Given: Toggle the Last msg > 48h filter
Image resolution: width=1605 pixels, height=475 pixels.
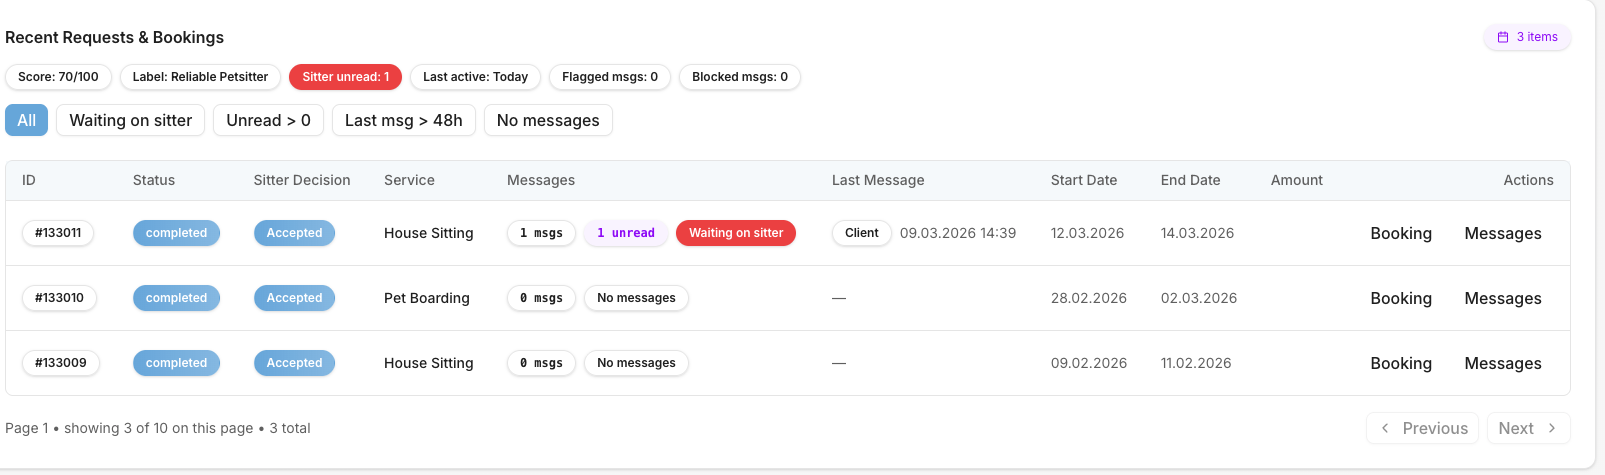Looking at the screenshot, I should (x=403, y=120).
